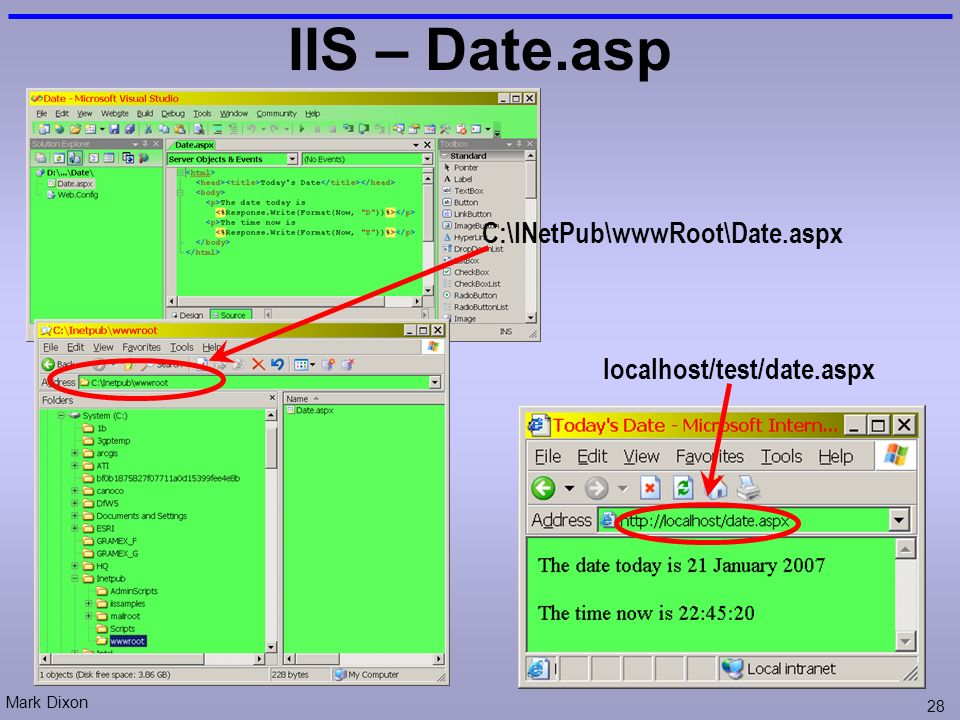
Task: Click the Views icon in Explorer toolbar
Action: click(301, 365)
